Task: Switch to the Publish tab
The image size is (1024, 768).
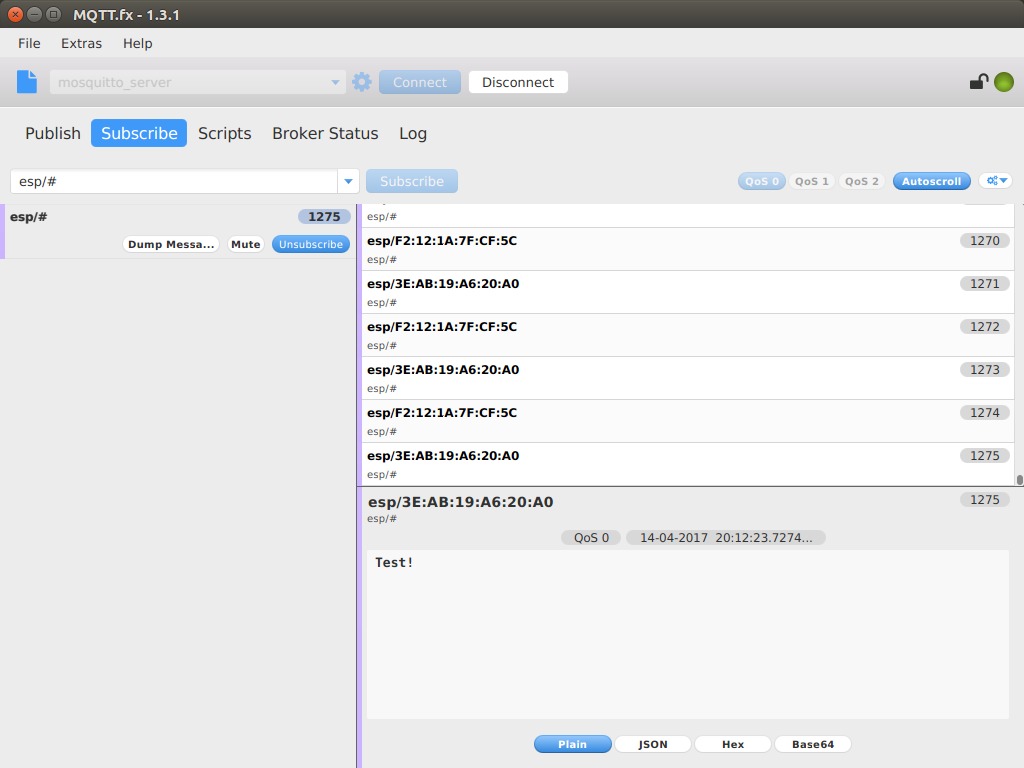Action: [53, 133]
